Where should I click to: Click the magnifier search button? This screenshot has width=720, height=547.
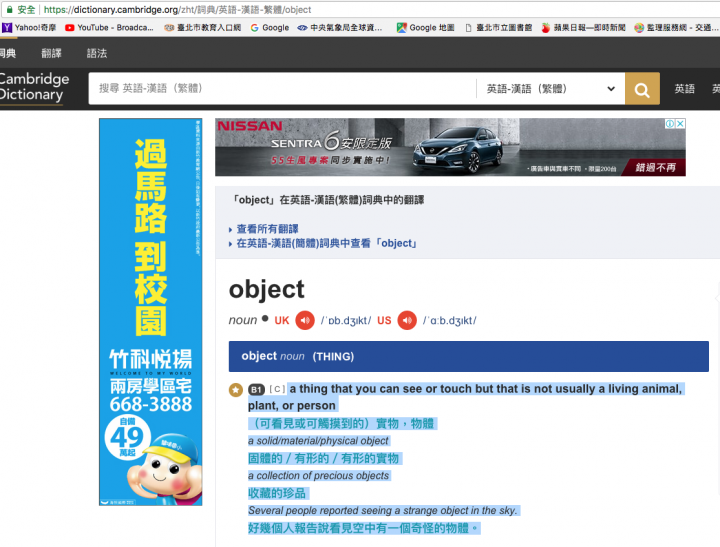coord(642,89)
